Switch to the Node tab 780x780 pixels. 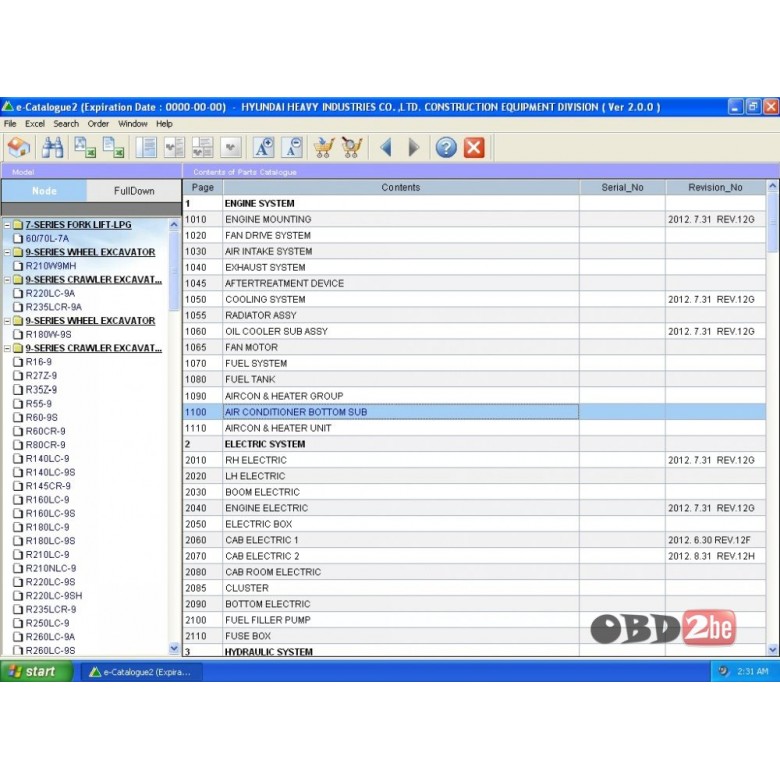click(44, 191)
